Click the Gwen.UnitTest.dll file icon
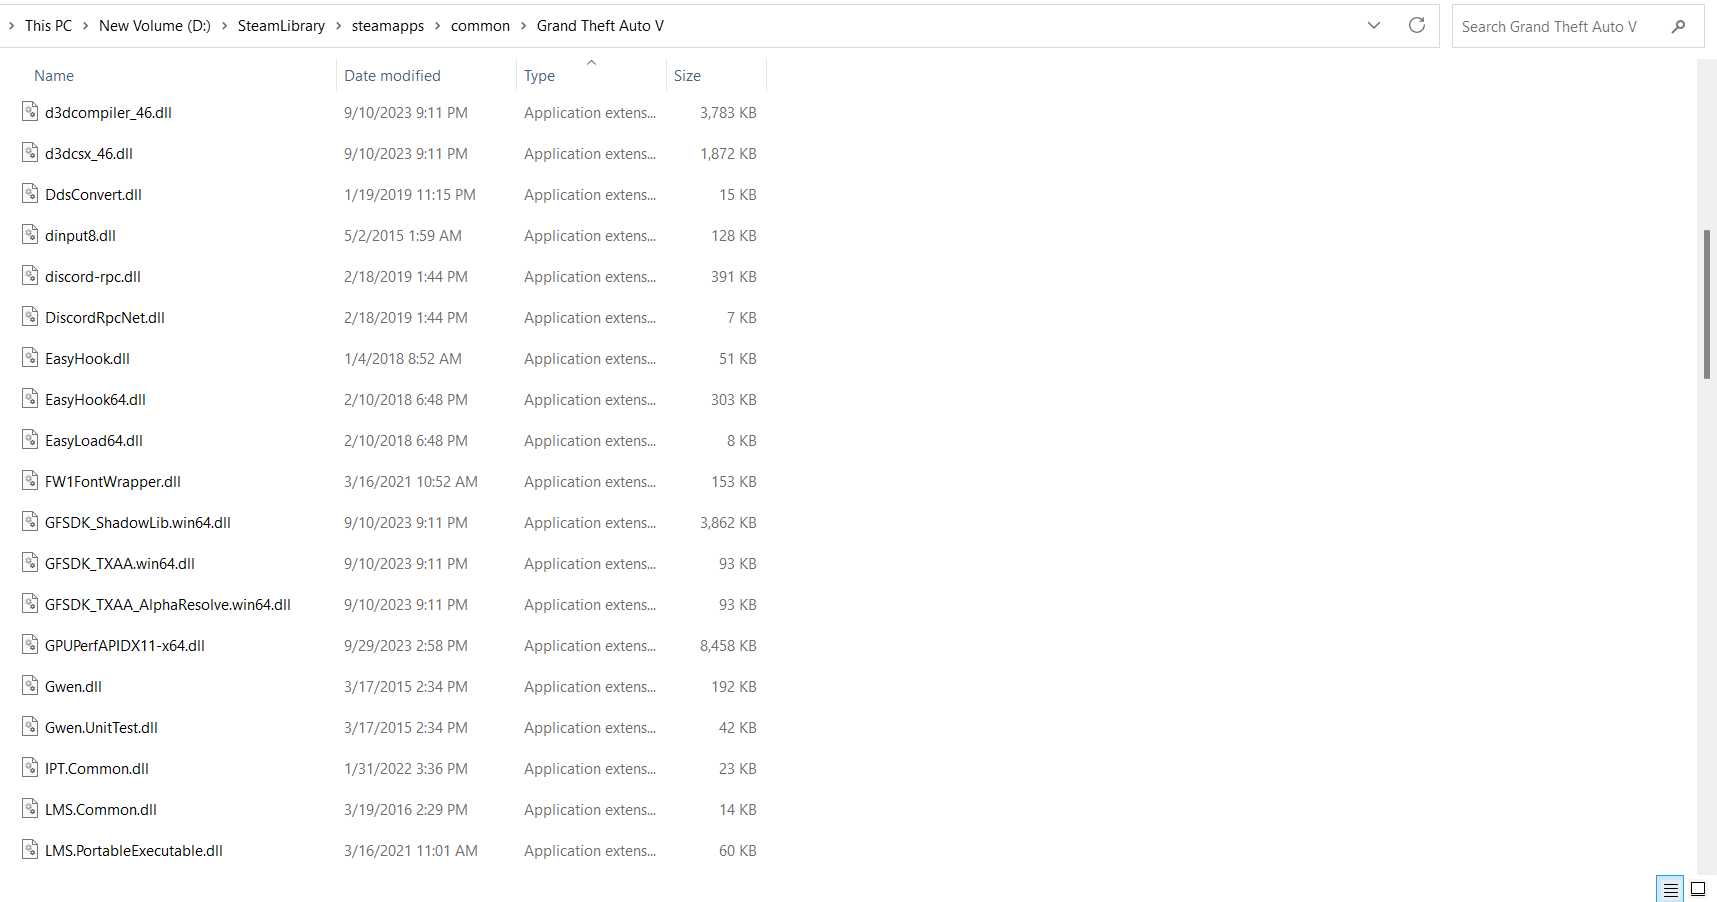 pos(30,727)
